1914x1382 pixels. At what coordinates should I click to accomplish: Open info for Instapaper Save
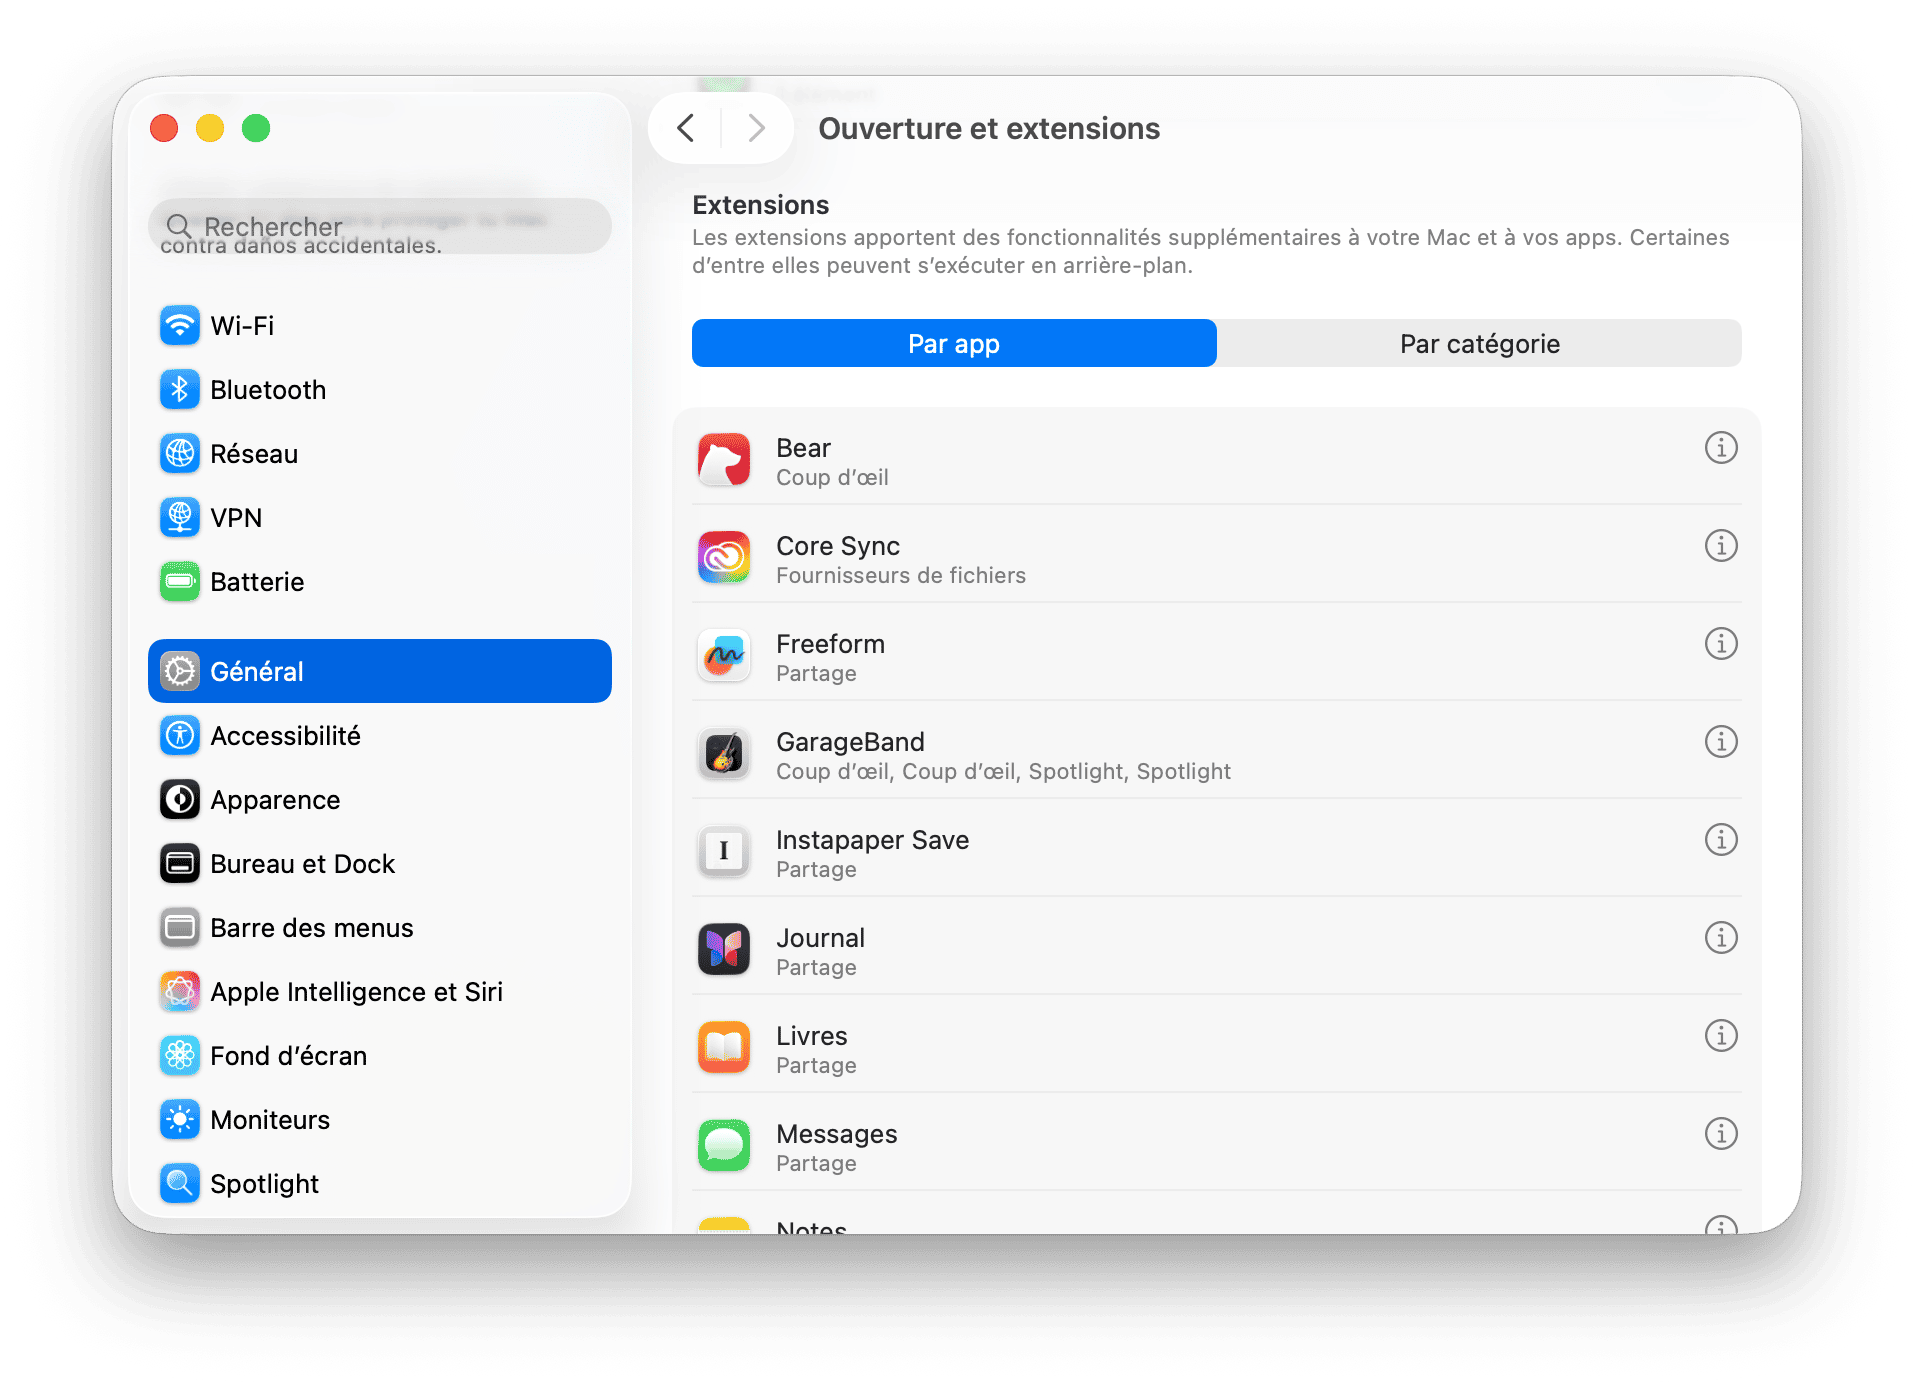pos(1721,840)
